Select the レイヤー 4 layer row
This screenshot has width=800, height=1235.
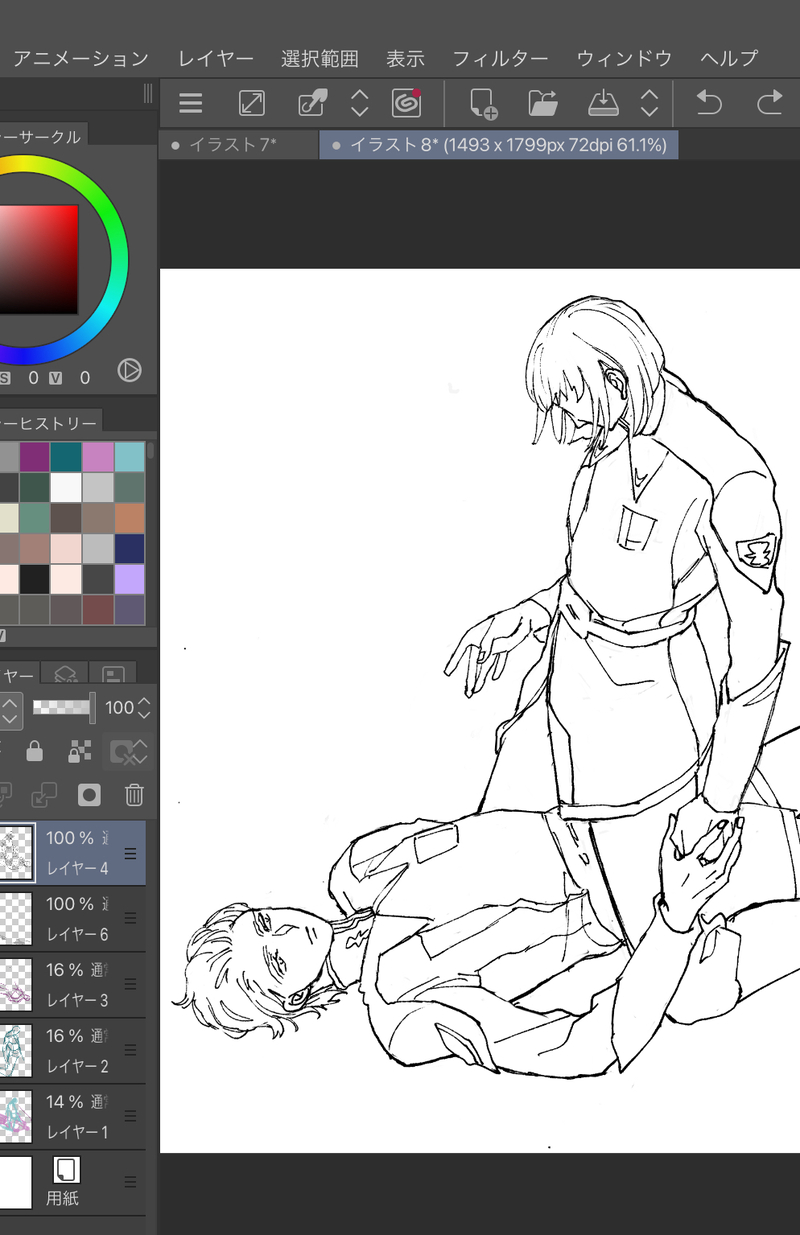[73, 852]
